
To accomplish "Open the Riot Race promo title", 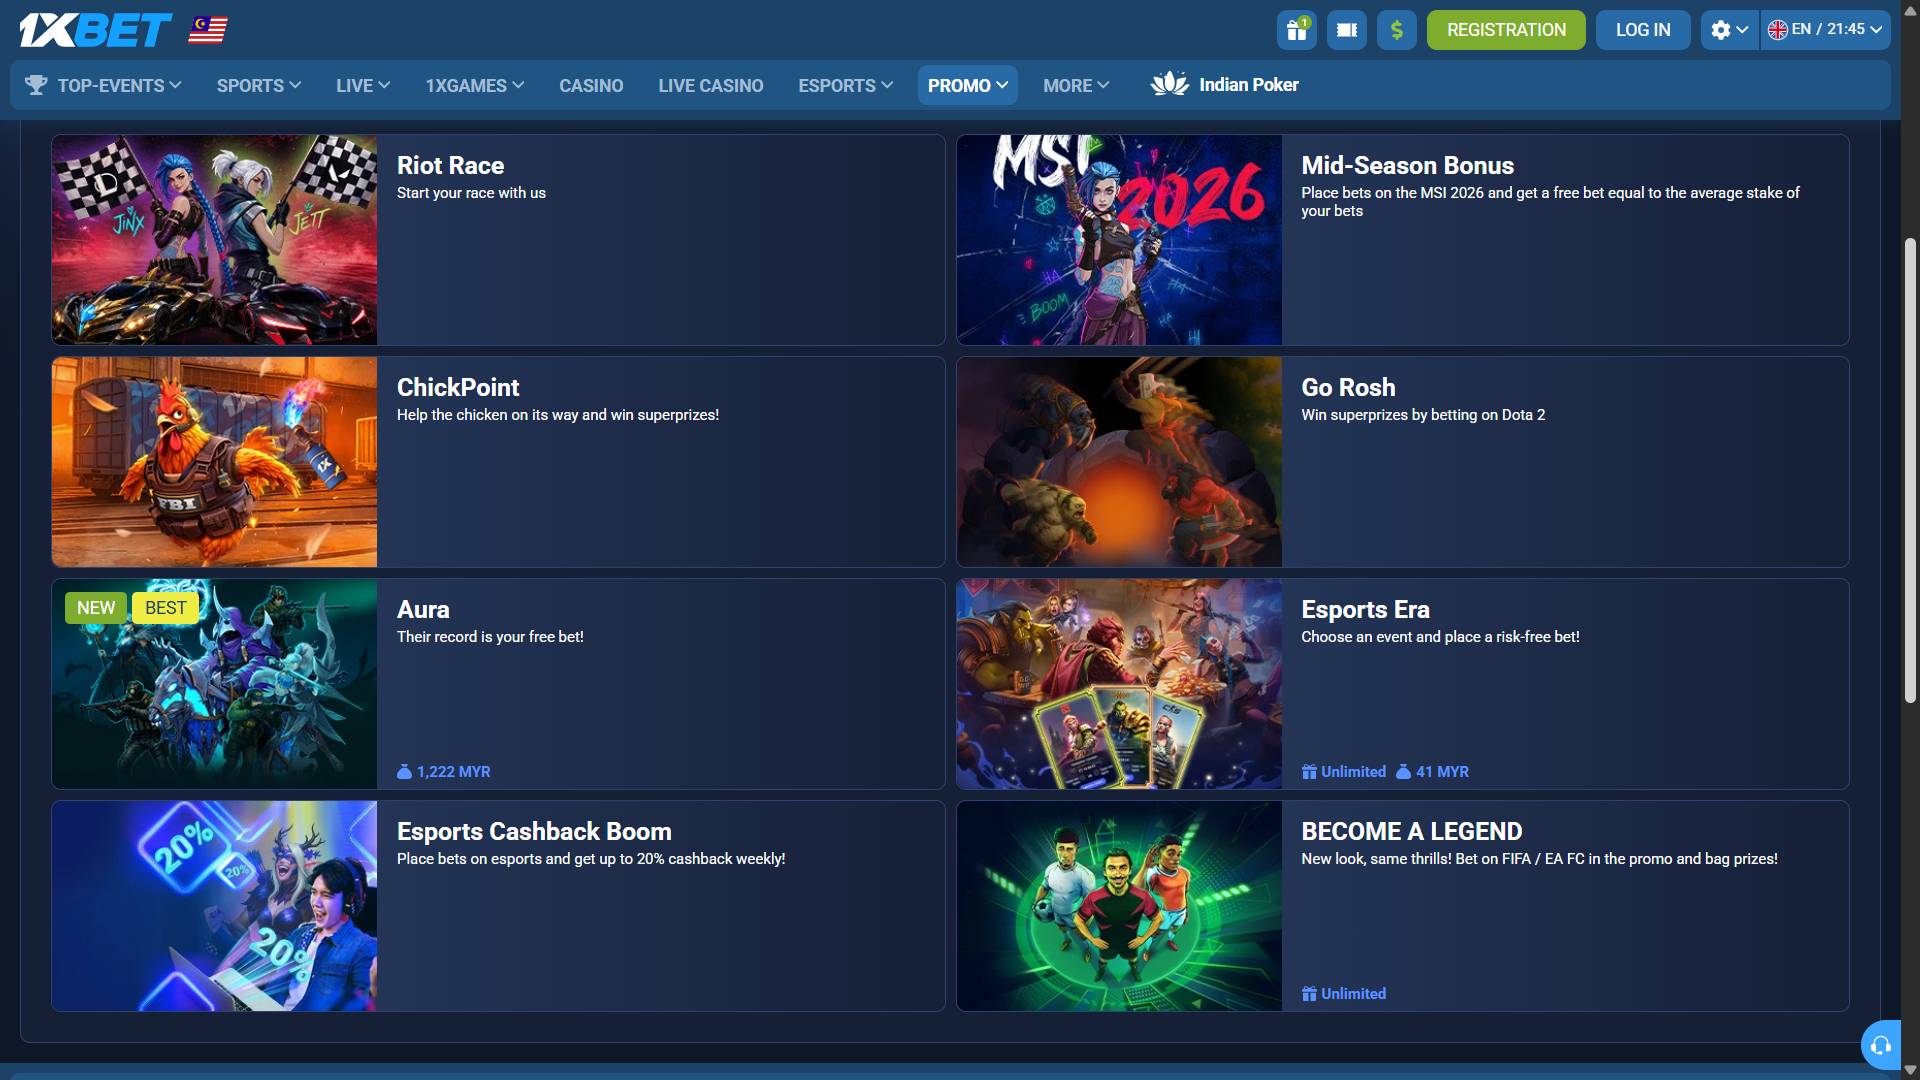I will (x=450, y=166).
